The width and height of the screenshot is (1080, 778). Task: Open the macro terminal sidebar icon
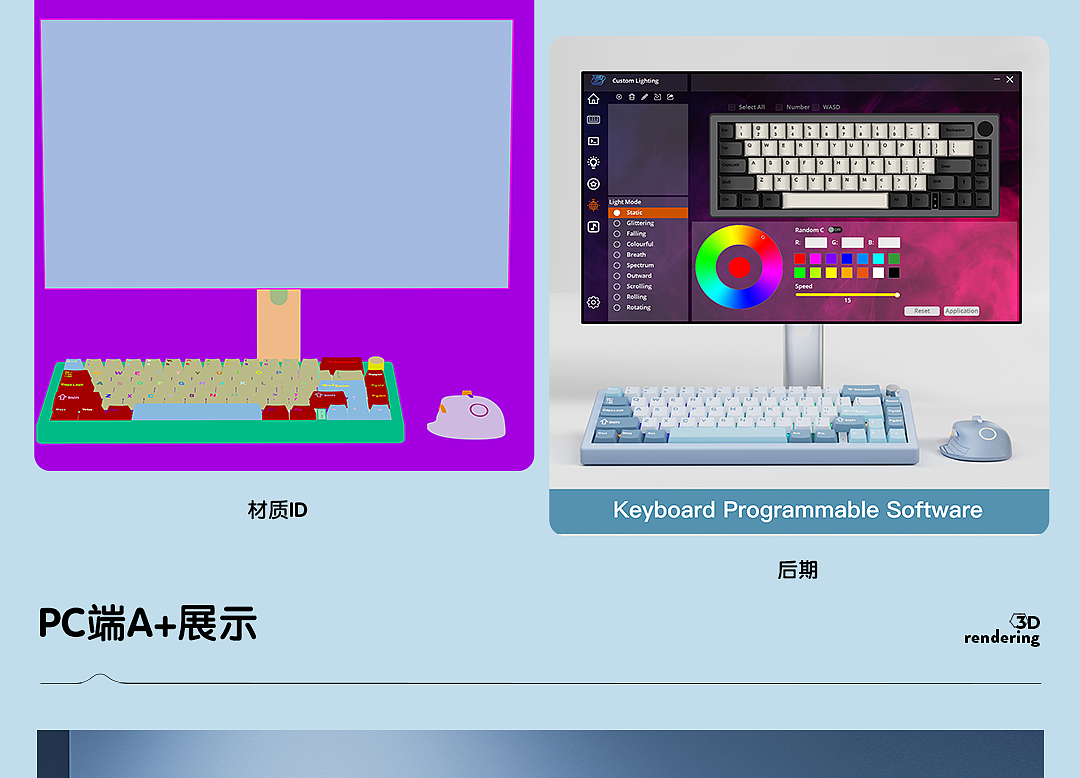click(x=593, y=141)
